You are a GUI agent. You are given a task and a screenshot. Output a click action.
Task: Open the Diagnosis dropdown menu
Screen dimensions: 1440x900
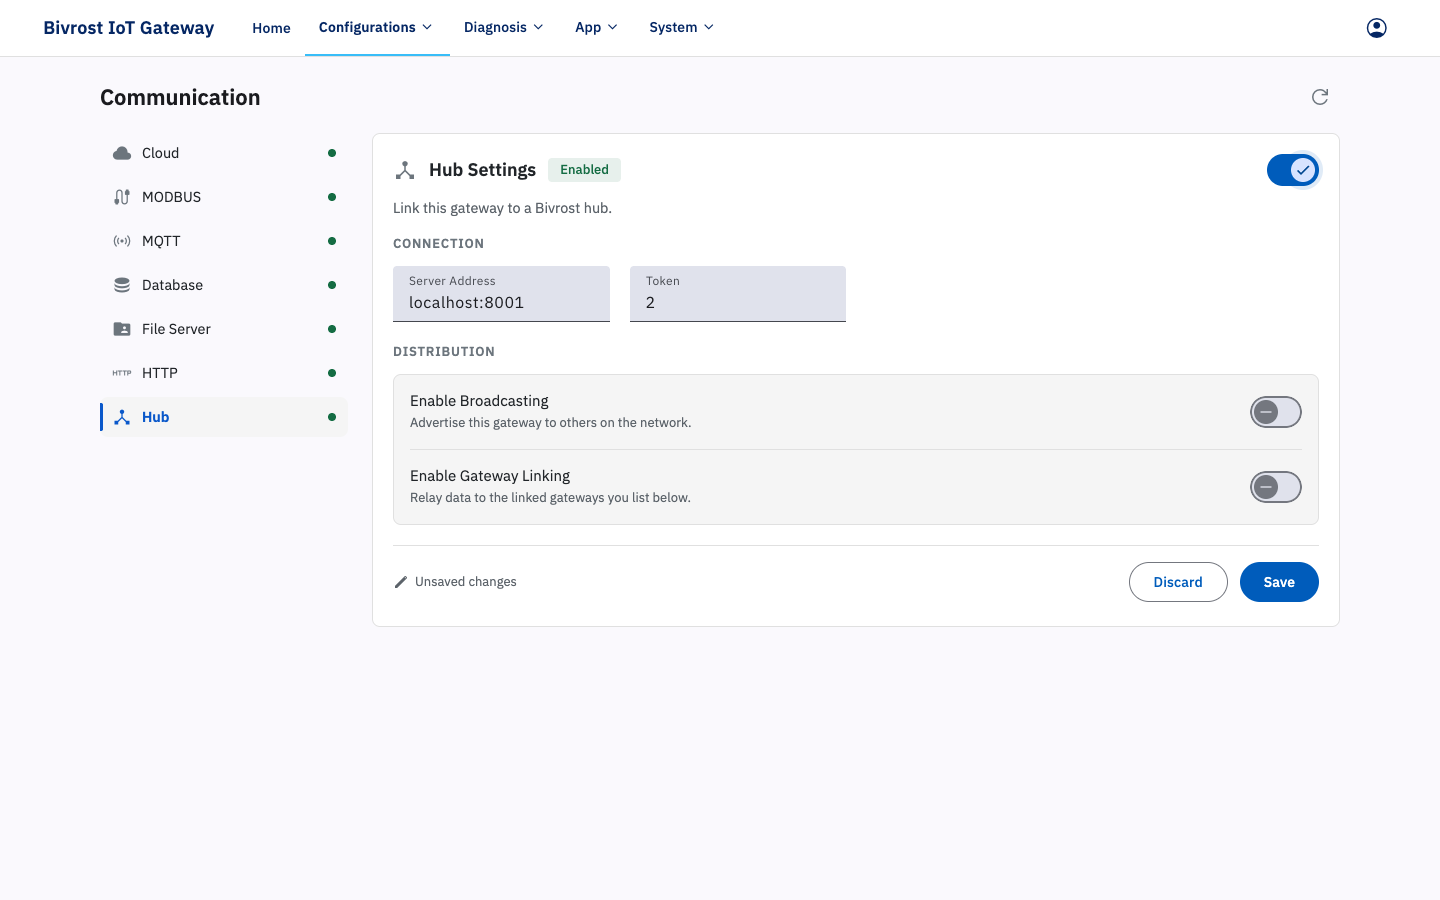[x=504, y=27]
